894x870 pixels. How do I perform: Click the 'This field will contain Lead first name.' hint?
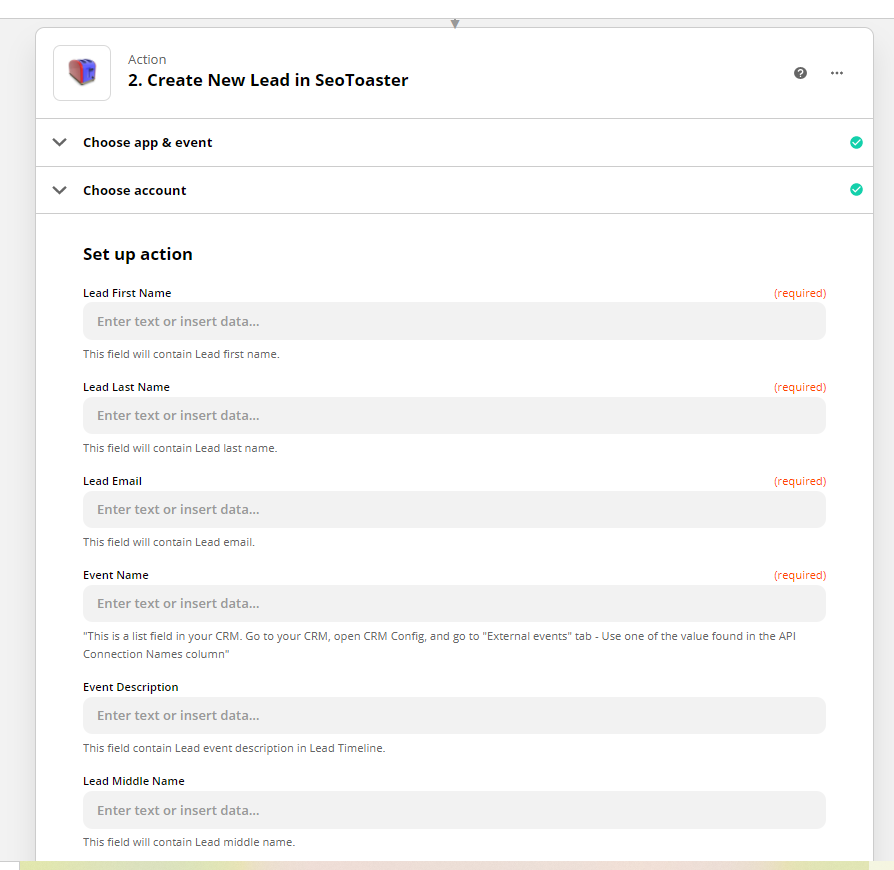(x=181, y=354)
